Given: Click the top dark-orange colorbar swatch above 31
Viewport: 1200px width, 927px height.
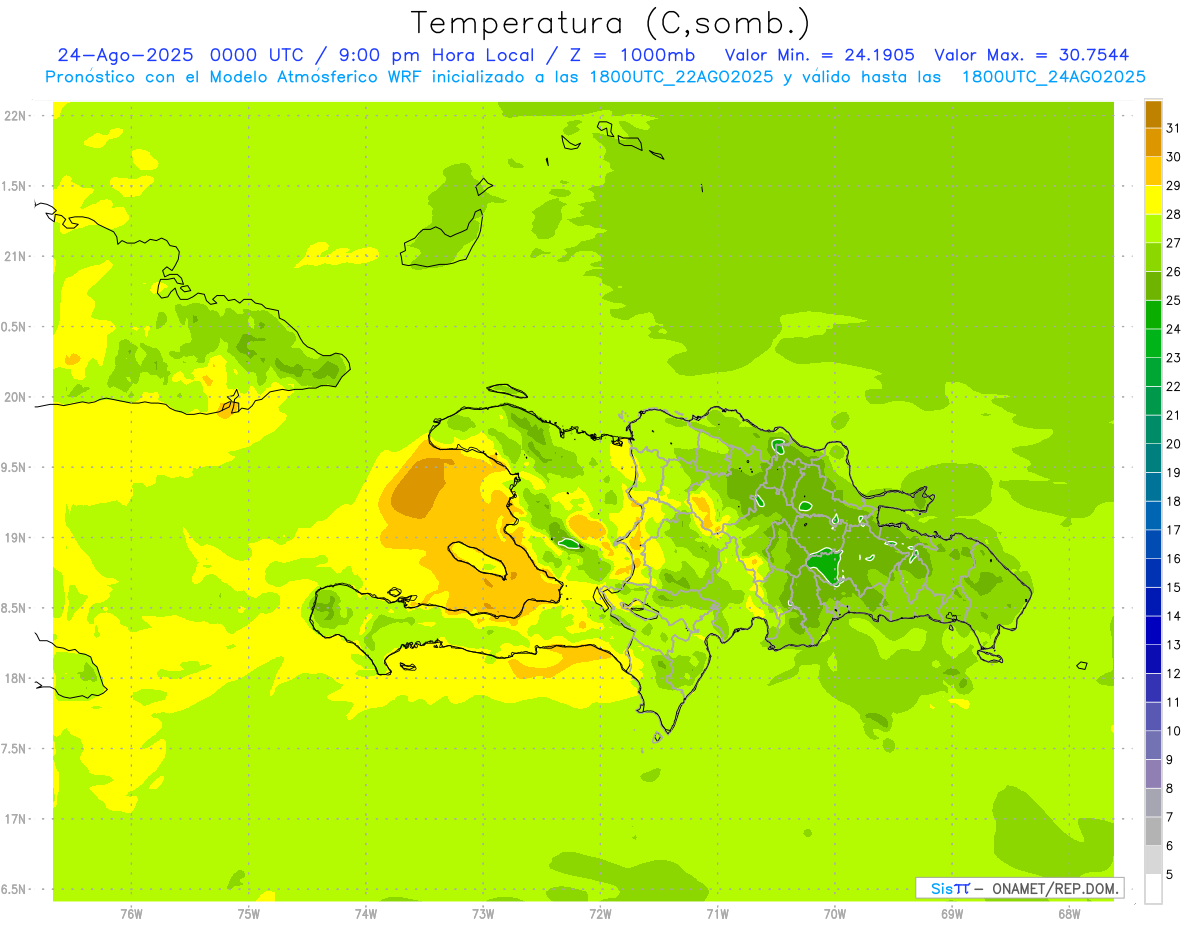Looking at the screenshot, I should click(1153, 114).
